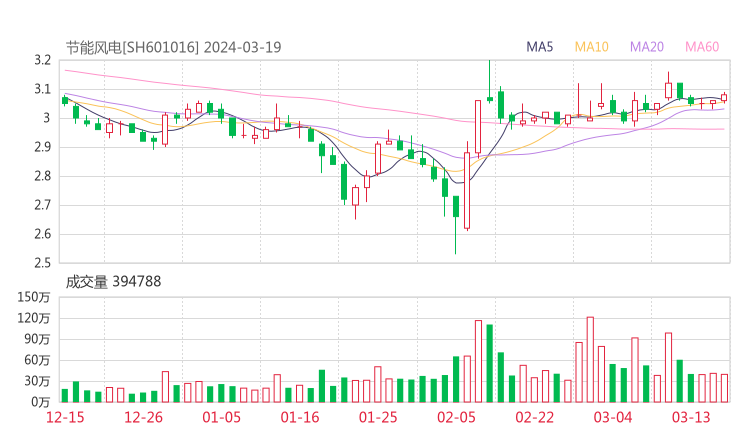Click the 12-26 date axis label
This screenshot has height=440, width=740.
pyautogui.click(x=143, y=417)
